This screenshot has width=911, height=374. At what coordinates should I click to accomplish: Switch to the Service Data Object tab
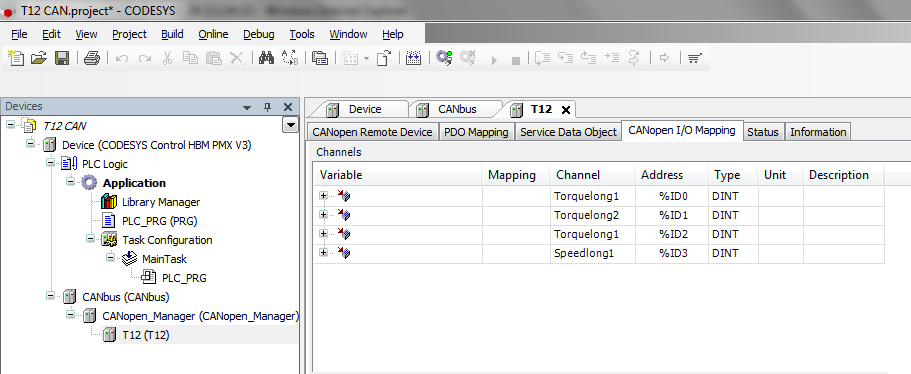click(568, 132)
